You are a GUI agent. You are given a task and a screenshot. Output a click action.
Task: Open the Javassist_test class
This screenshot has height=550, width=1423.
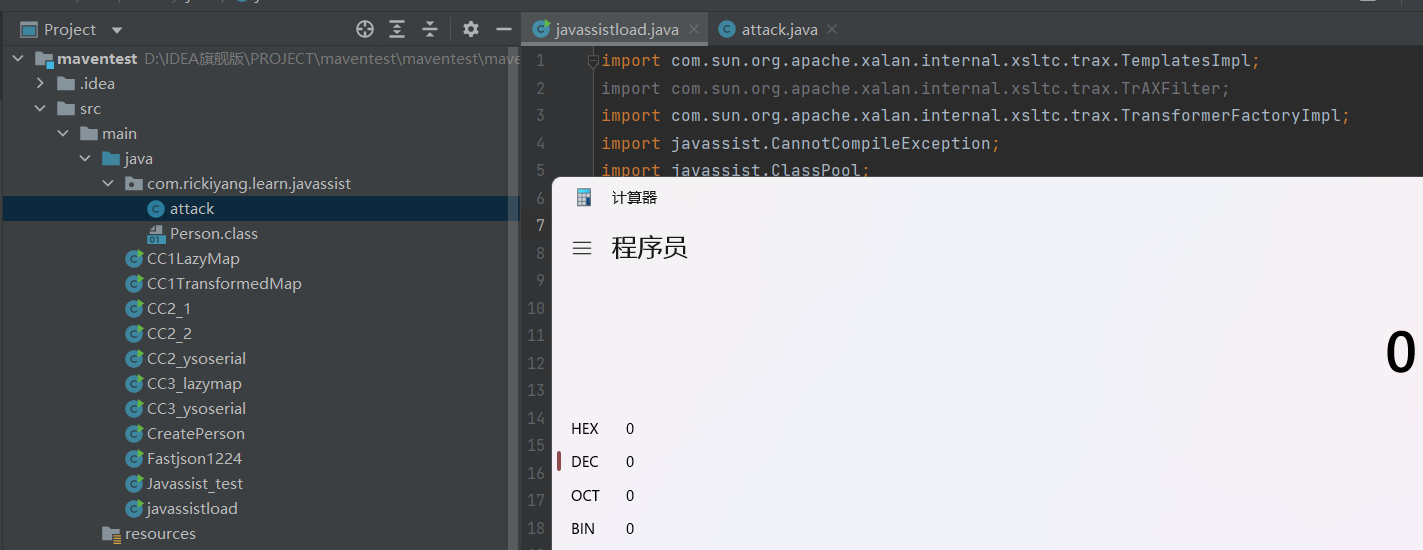tap(195, 484)
